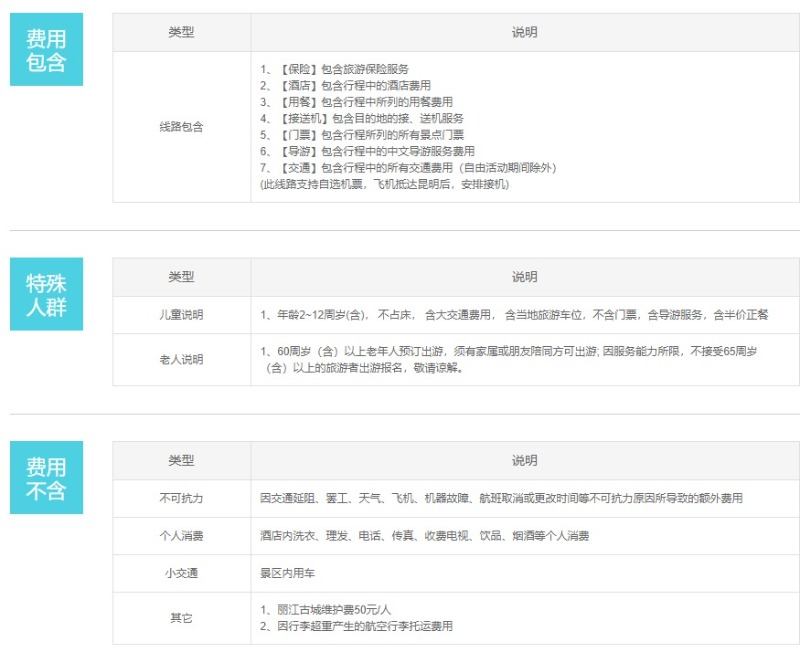Select the 【交通】 transportation fee line
Screen dimensions: 800x652
[407, 168]
